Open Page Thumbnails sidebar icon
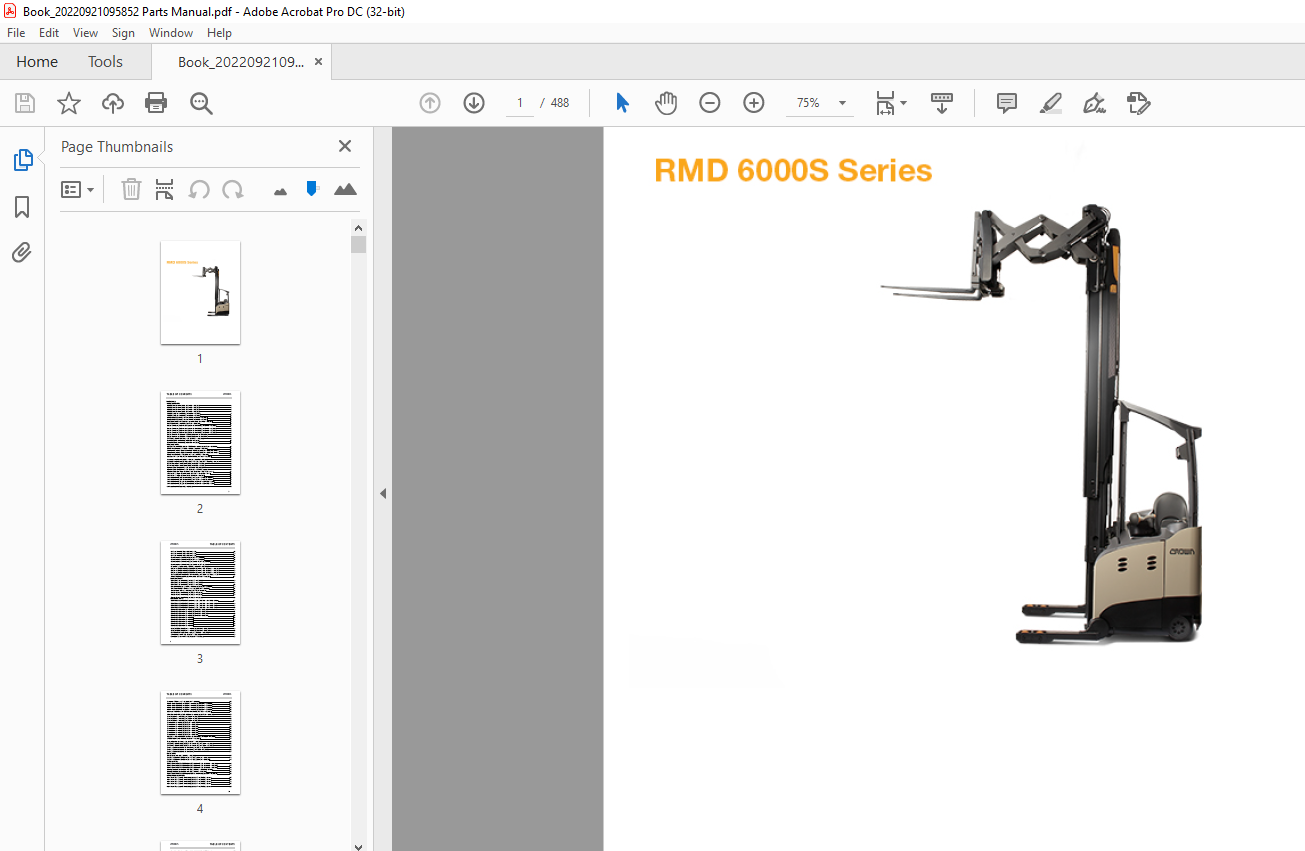Image resolution: width=1305 pixels, height=851 pixels. coord(22,160)
